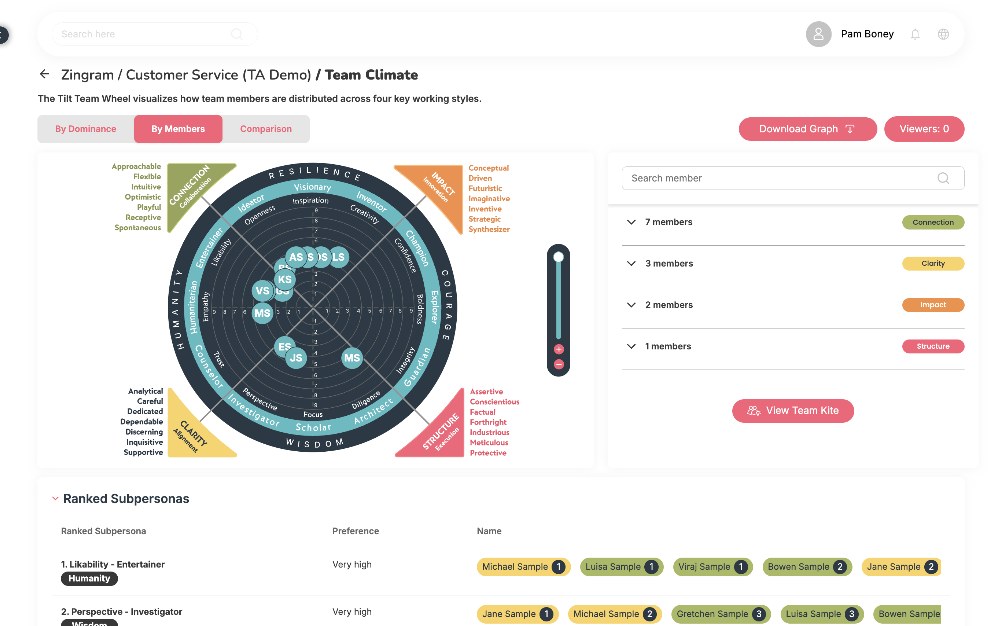1002x626 pixels.
Task: Click the Team Climate heading
Action: 371,75
